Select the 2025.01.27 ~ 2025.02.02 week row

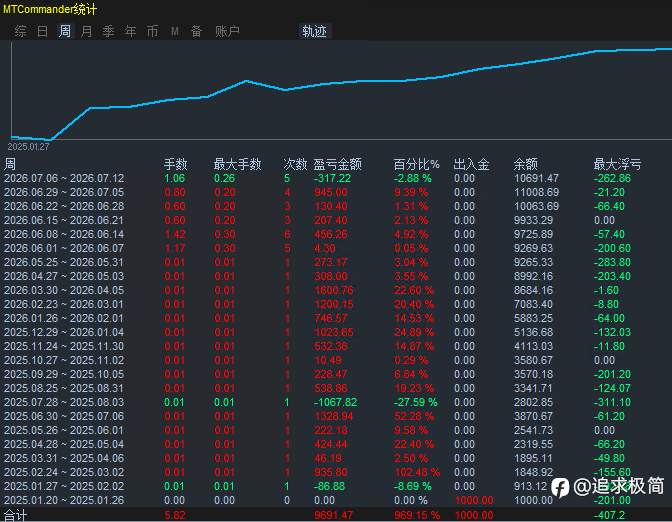[336, 486]
